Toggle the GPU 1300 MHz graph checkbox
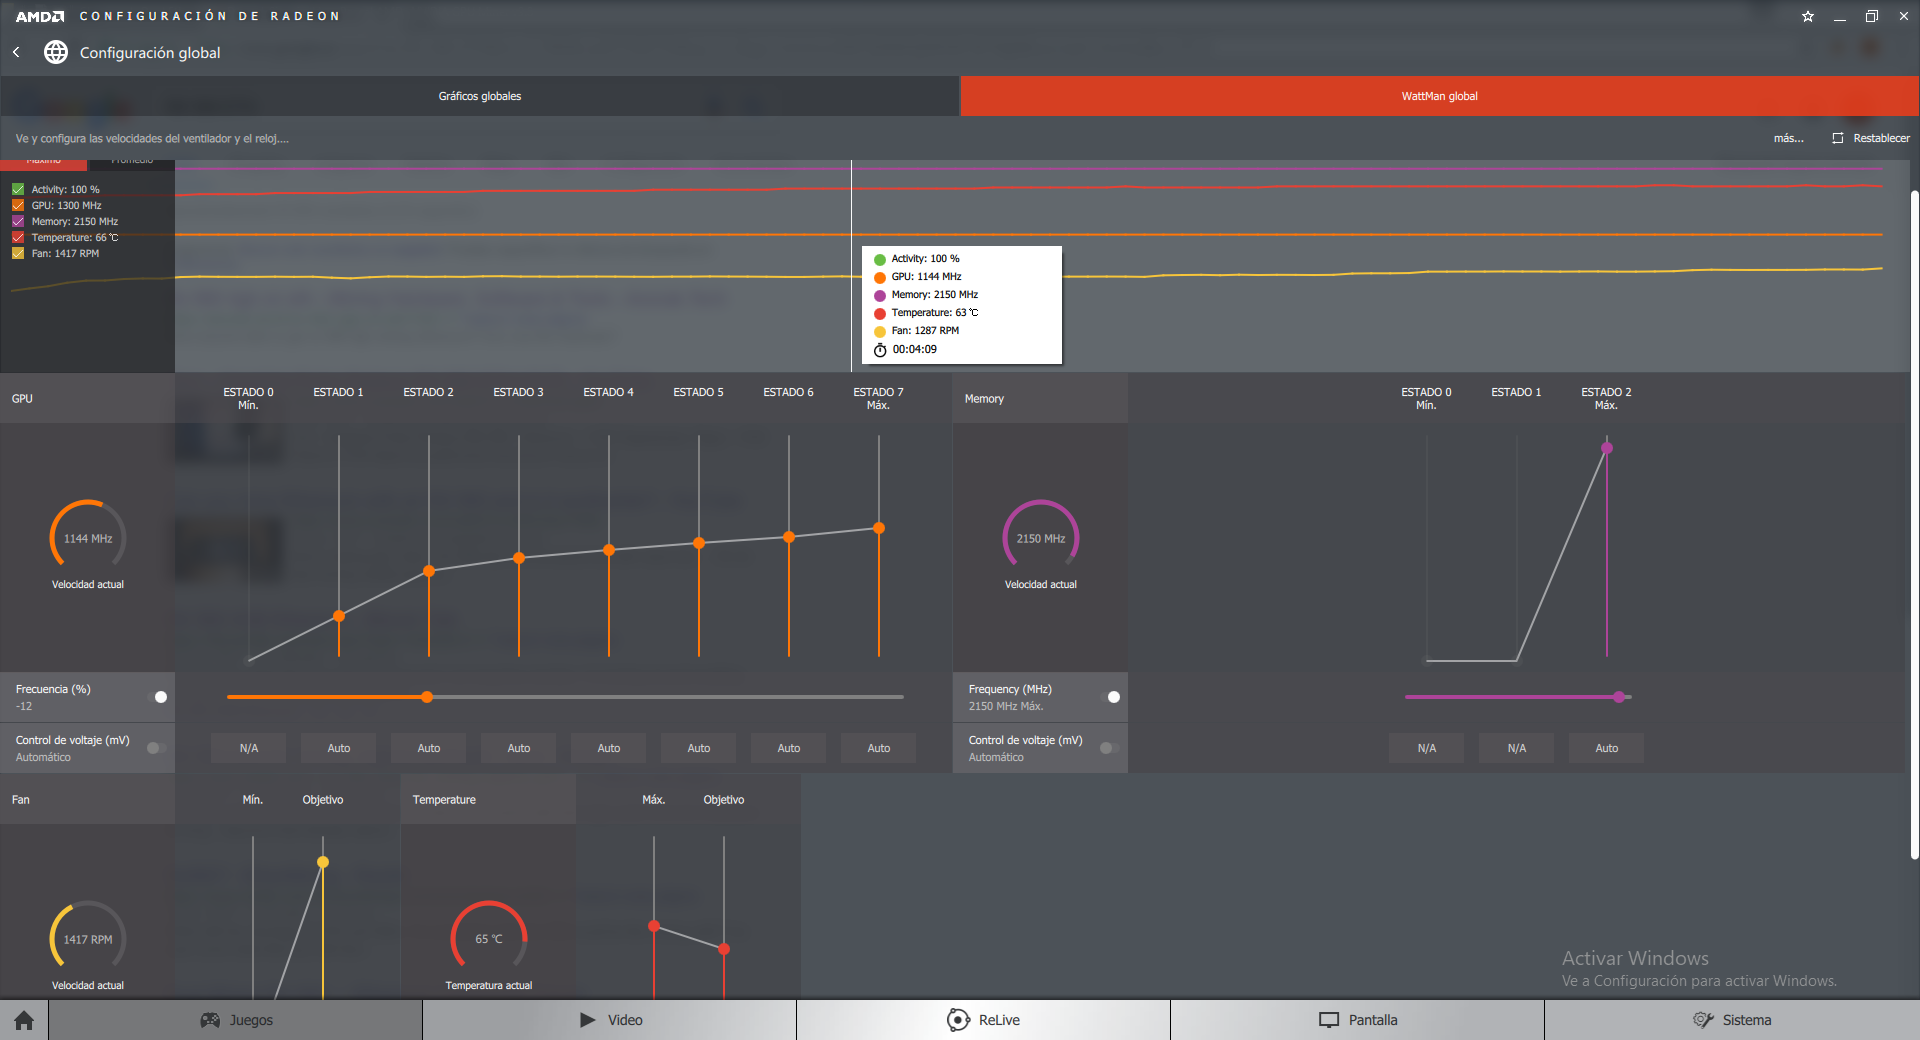 pos(18,205)
